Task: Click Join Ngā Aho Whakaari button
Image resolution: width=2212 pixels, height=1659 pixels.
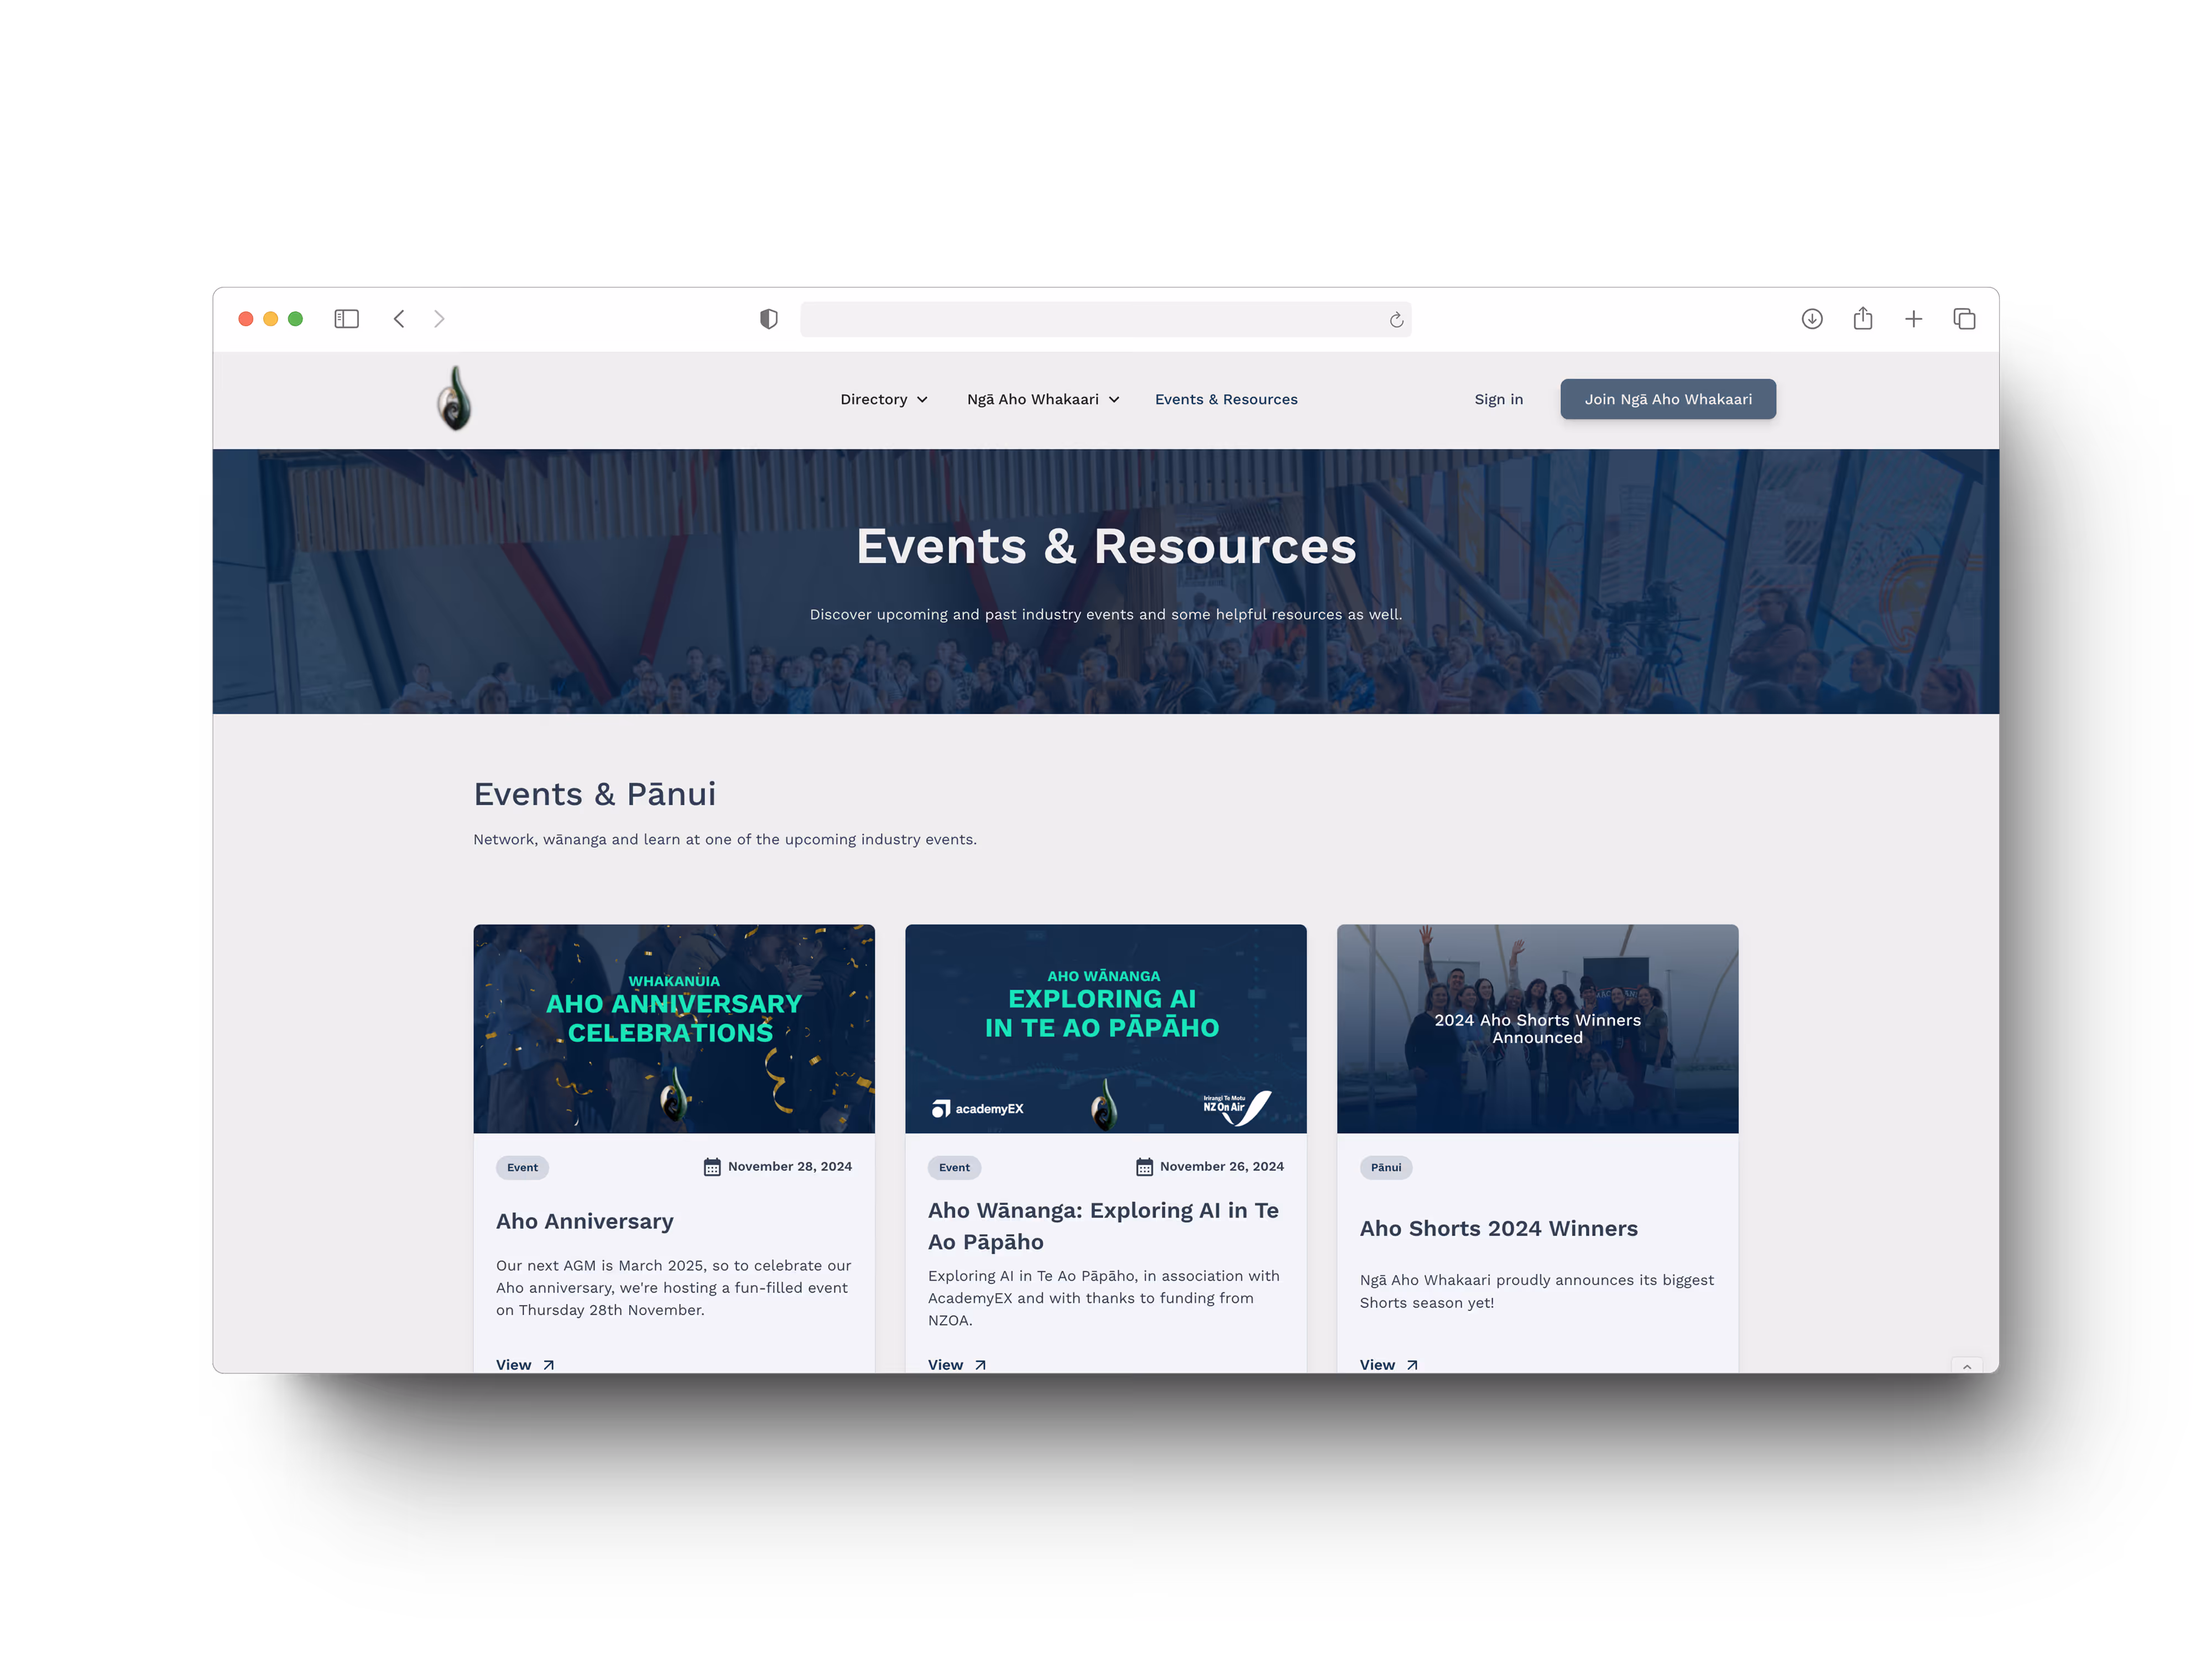Action: click(x=1667, y=399)
